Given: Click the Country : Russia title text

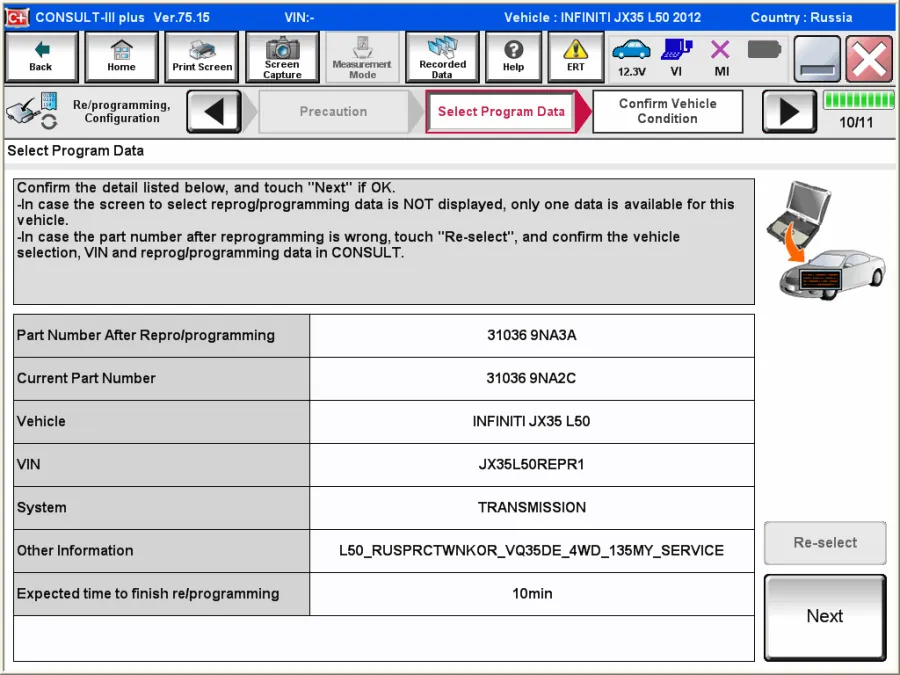Looking at the screenshot, I should click(x=801, y=17).
